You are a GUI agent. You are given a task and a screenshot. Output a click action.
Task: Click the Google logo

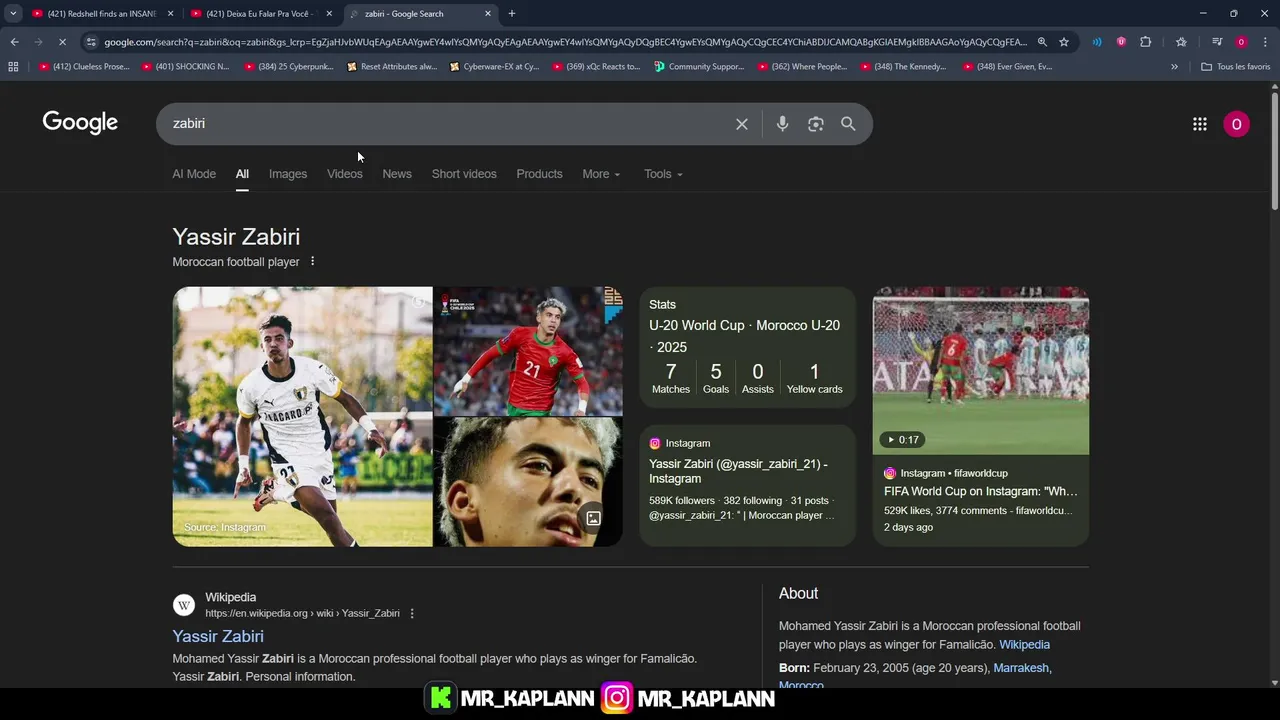(80, 122)
